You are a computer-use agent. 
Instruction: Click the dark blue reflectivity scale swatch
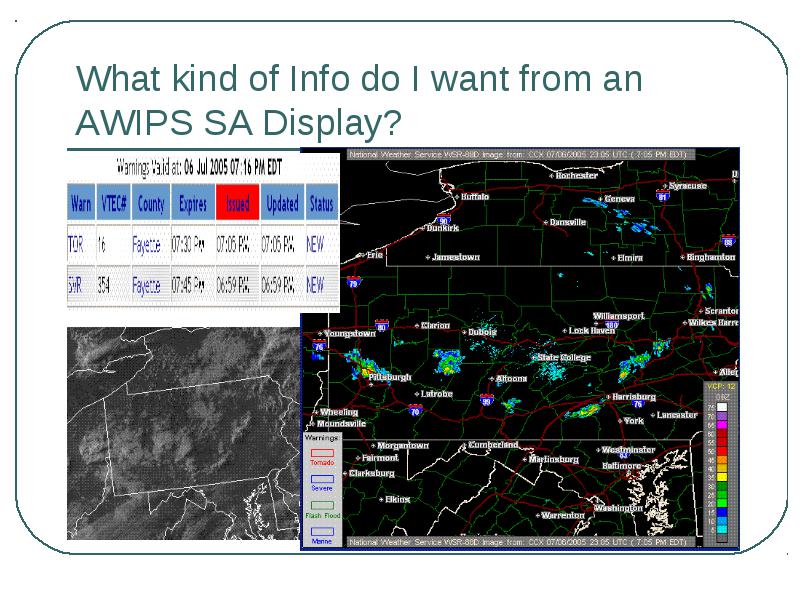(722, 512)
